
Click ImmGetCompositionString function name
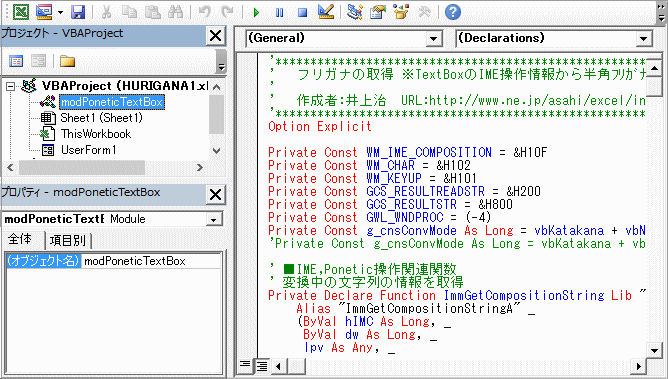(524, 295)
